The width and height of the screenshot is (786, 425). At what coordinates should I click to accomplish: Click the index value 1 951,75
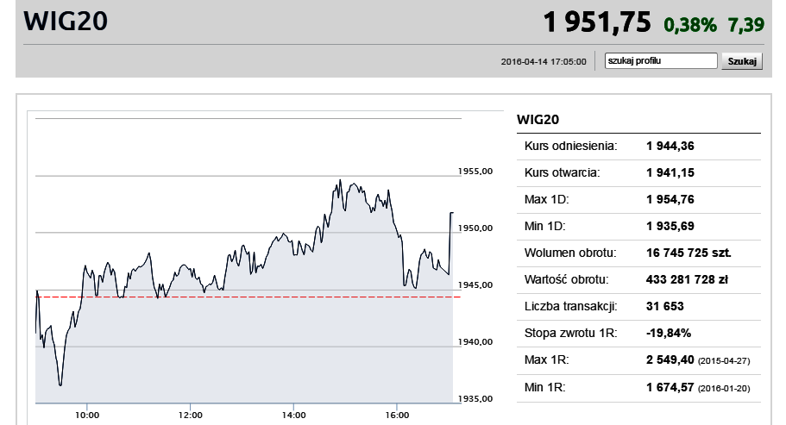coord(597,23)
